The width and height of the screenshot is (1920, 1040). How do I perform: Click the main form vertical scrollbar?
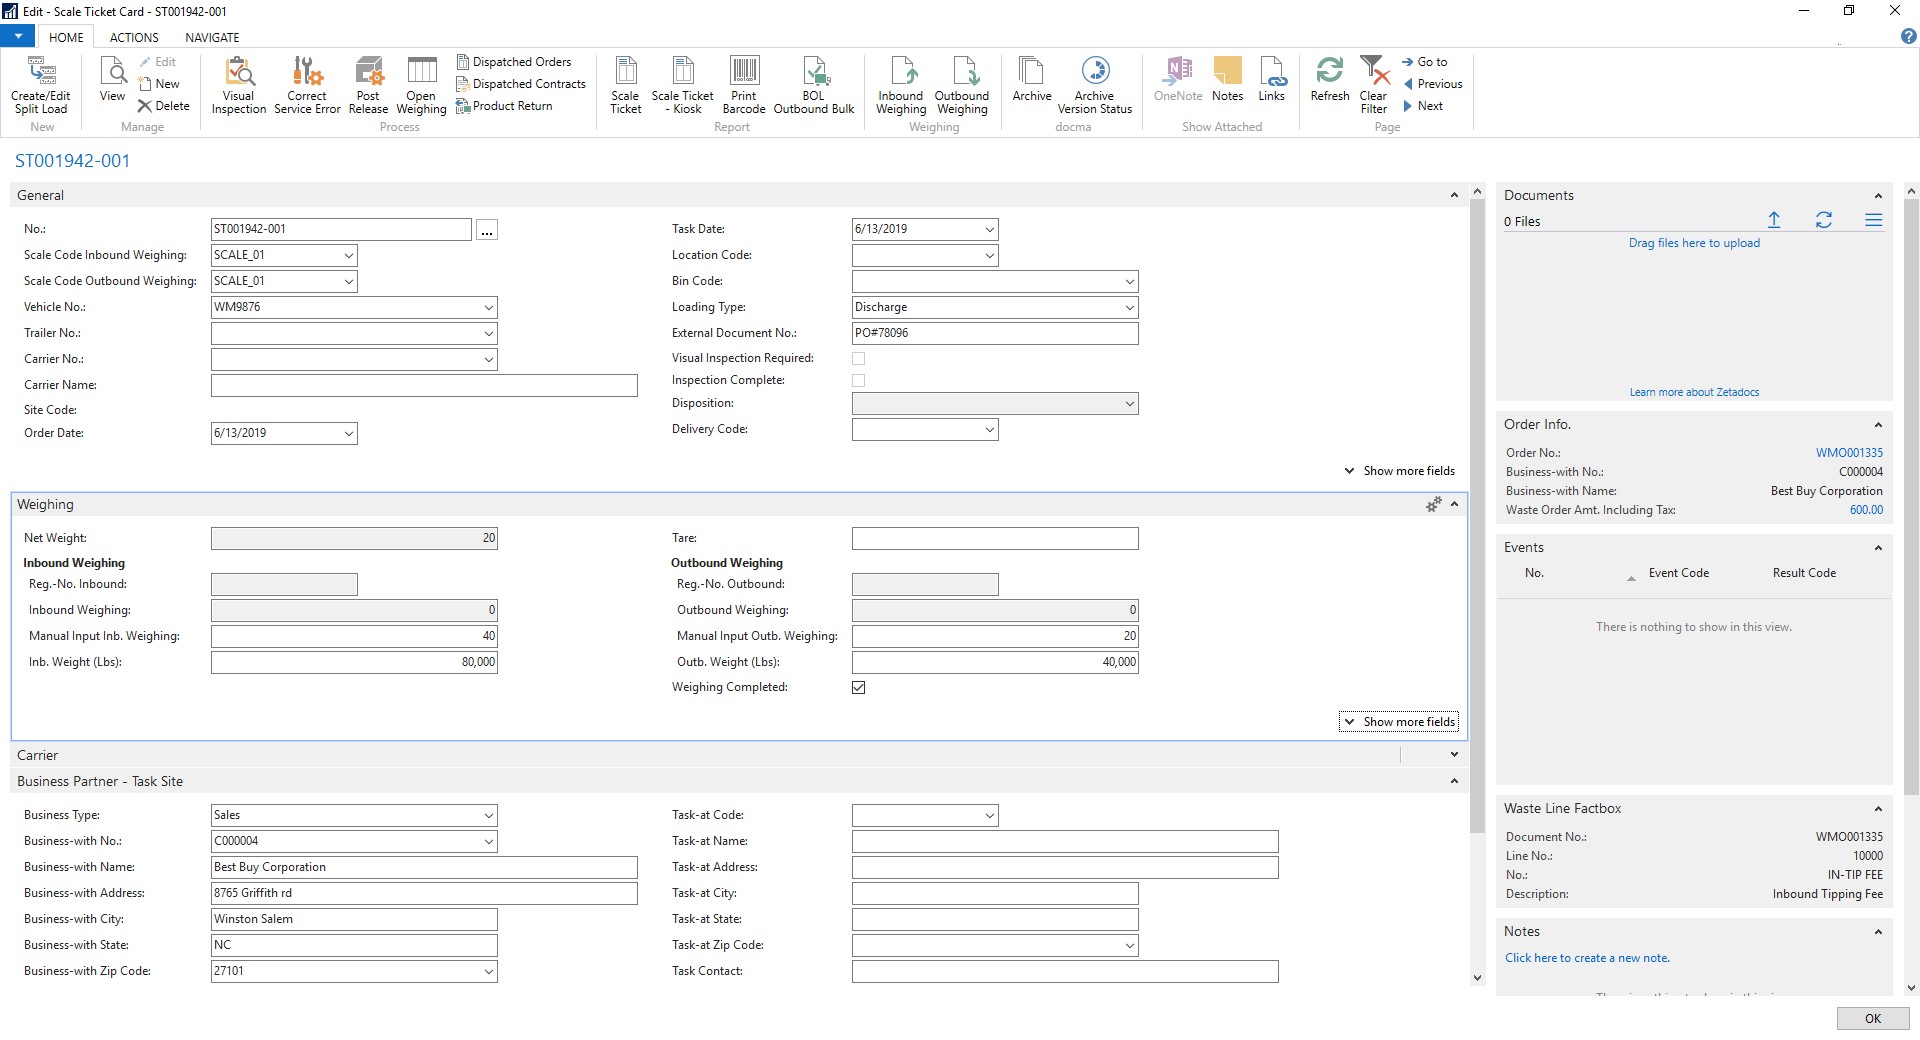[x=1478, y=515]
